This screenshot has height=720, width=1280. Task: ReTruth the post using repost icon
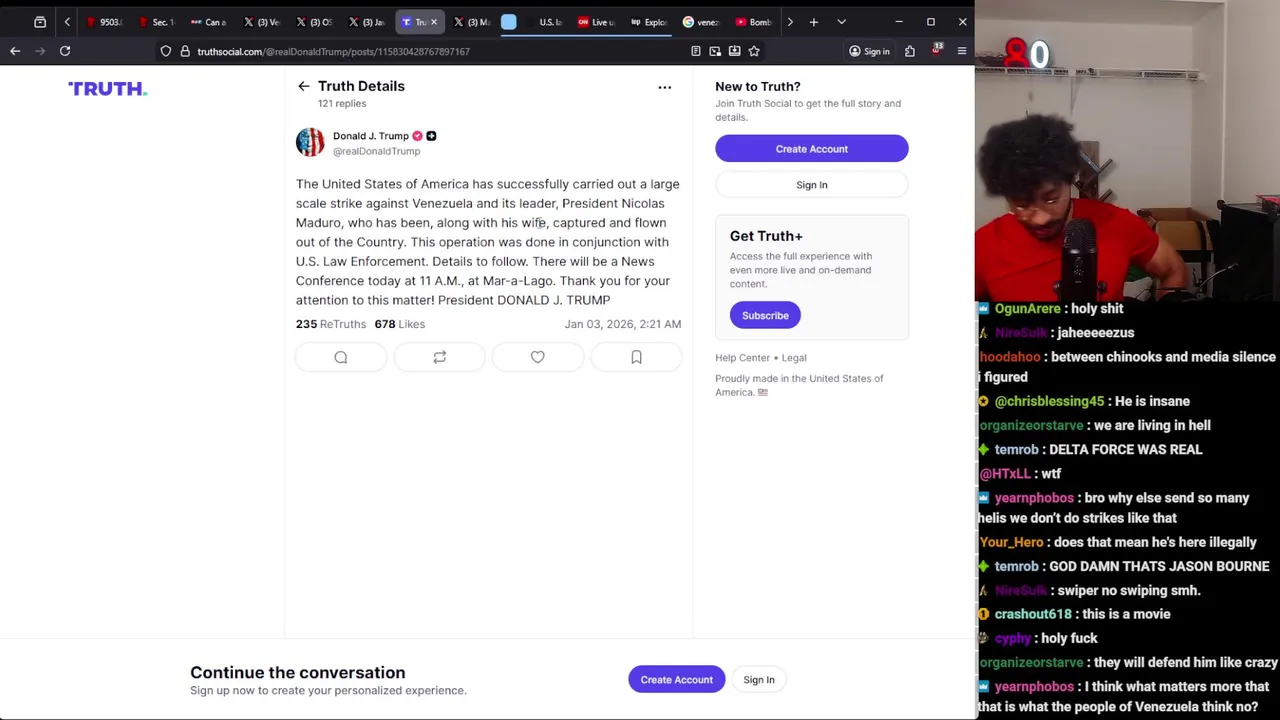(x=439, y=357)
